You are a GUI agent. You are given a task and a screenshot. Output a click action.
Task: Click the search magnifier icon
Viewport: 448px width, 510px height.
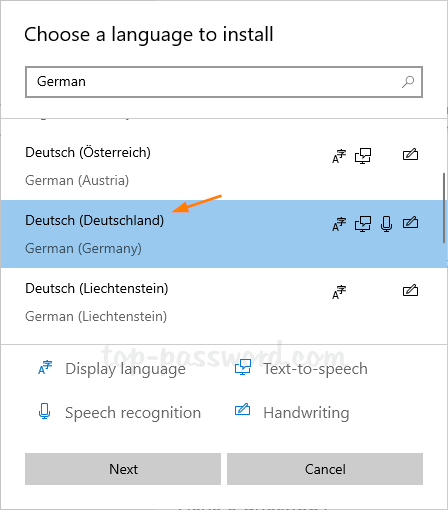[408, 82]
